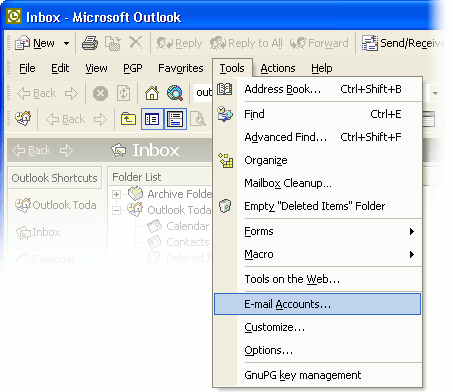Toggle the Preview Pane button
This screenshot has height=392, width=453.
coord(175,119)
